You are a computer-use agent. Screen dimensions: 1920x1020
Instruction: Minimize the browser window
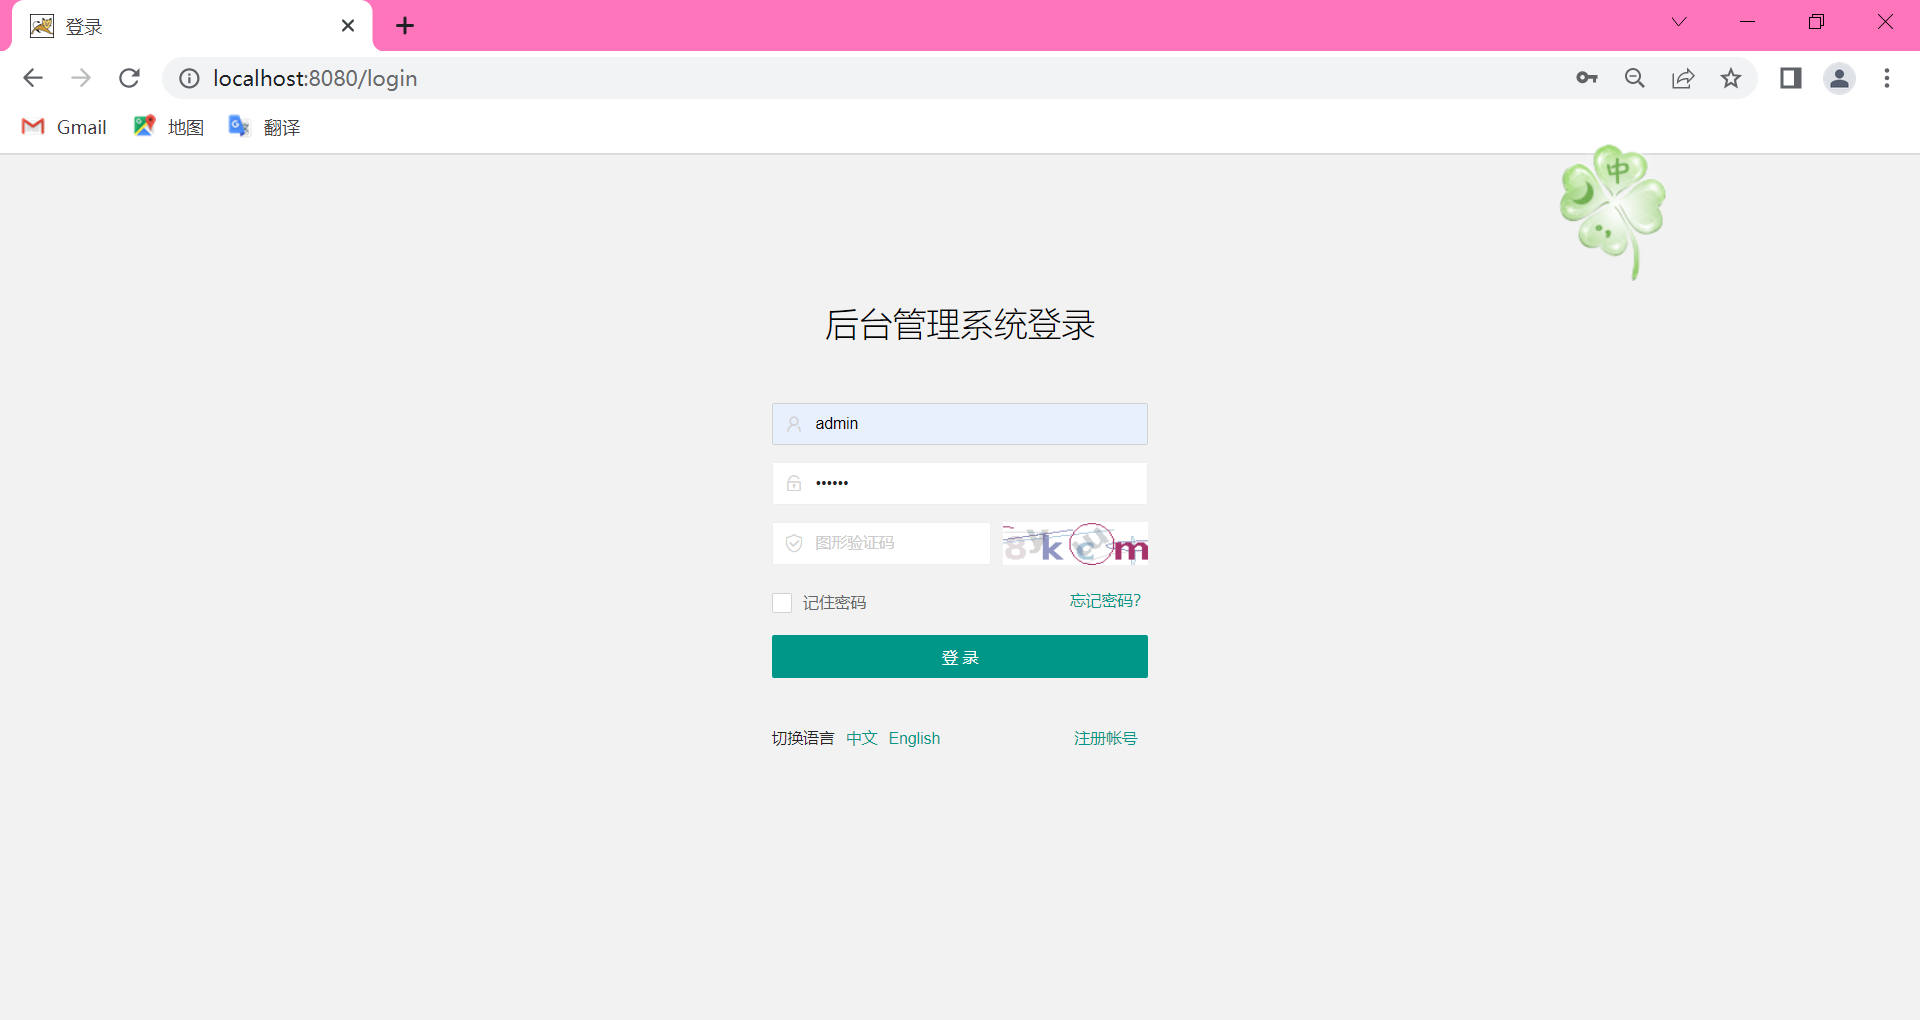[x=1748, y=22]
